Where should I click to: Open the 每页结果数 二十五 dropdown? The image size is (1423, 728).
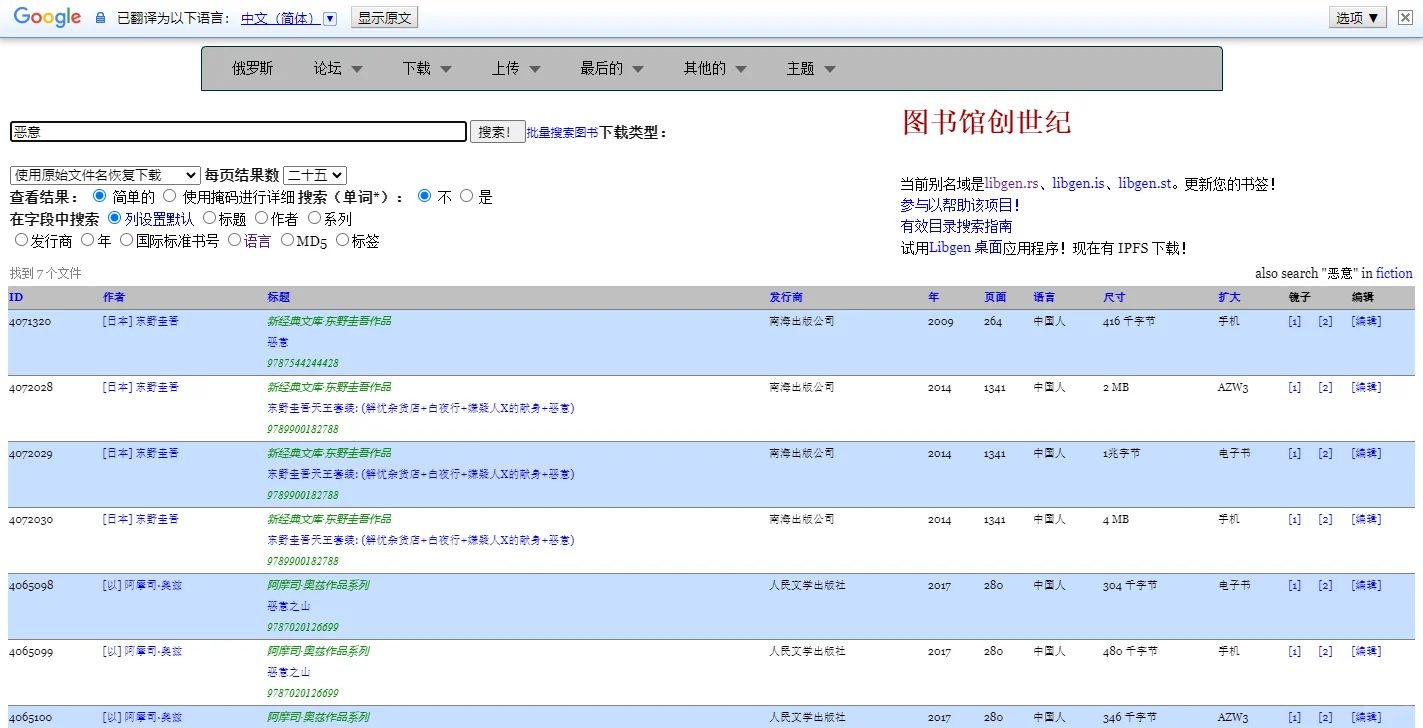click(315, 175)
